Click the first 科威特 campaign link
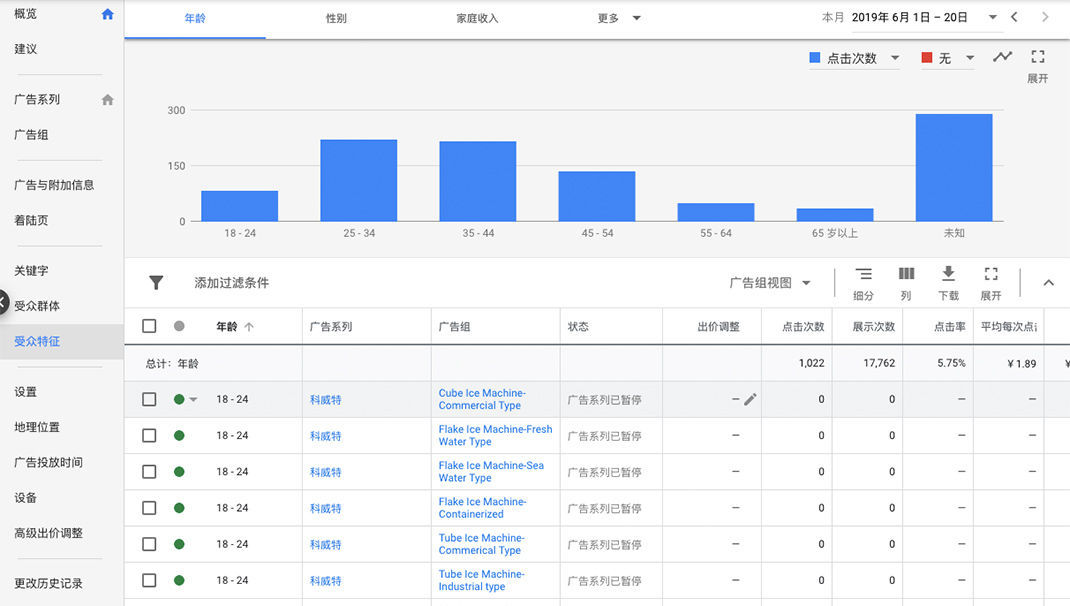 click(325, 400)
